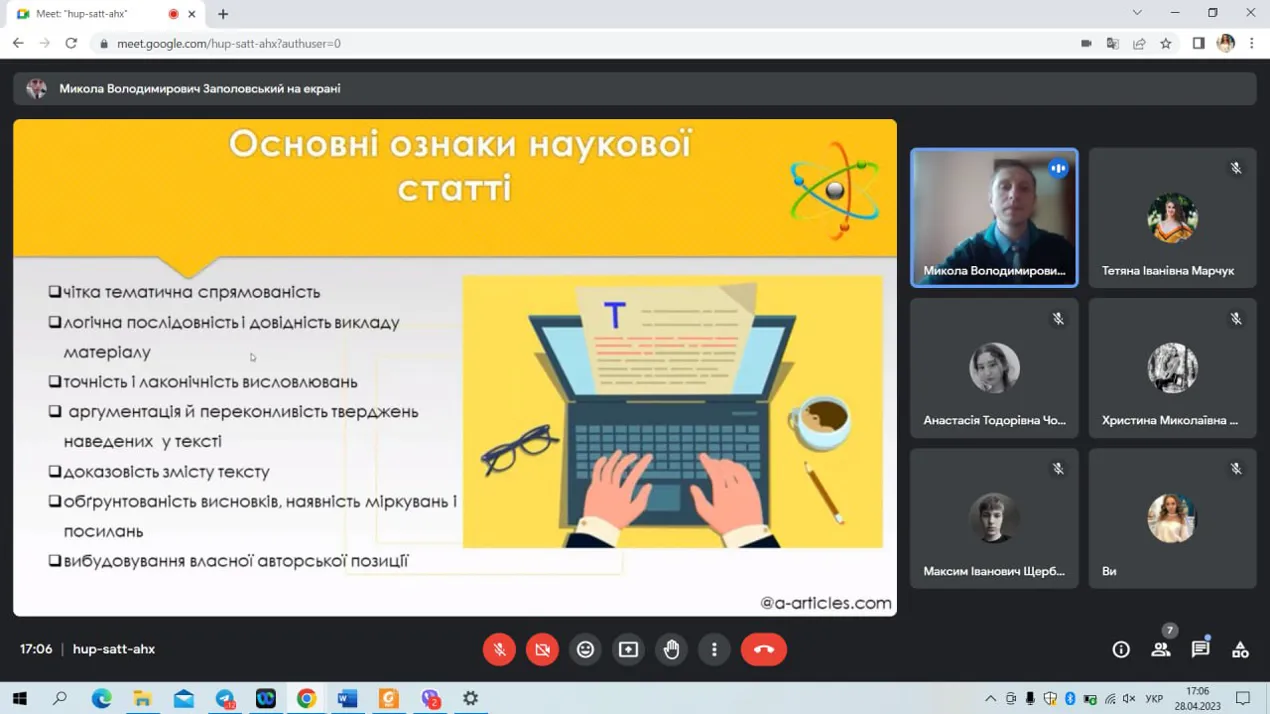Image resolution: width=1270 pixels, height=714 pixels.
Task: Select the Meet "hup-satt-ahx" browser tab
Action: coord(95,14)
